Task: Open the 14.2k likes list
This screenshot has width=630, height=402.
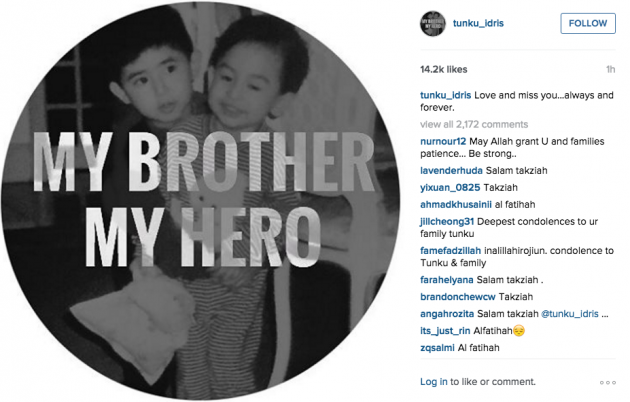Action: click(444, 69)
